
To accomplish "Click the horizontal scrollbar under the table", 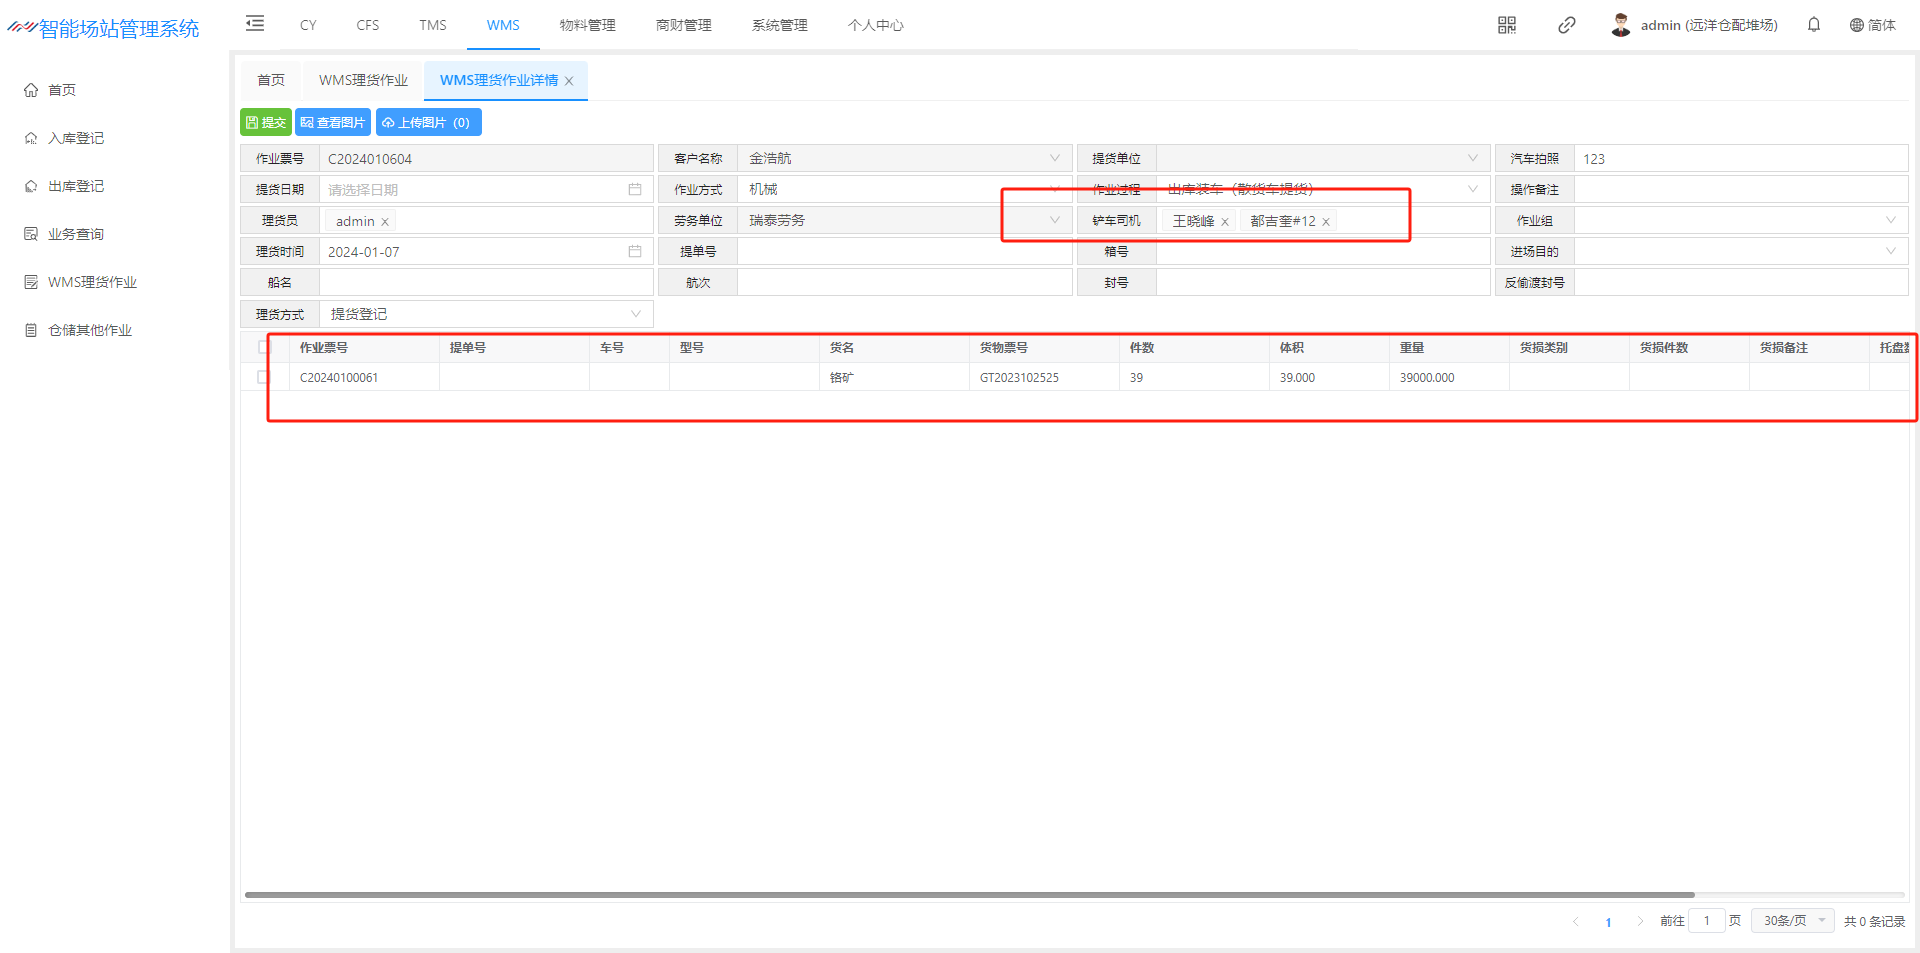I will [x=969, y=895].
